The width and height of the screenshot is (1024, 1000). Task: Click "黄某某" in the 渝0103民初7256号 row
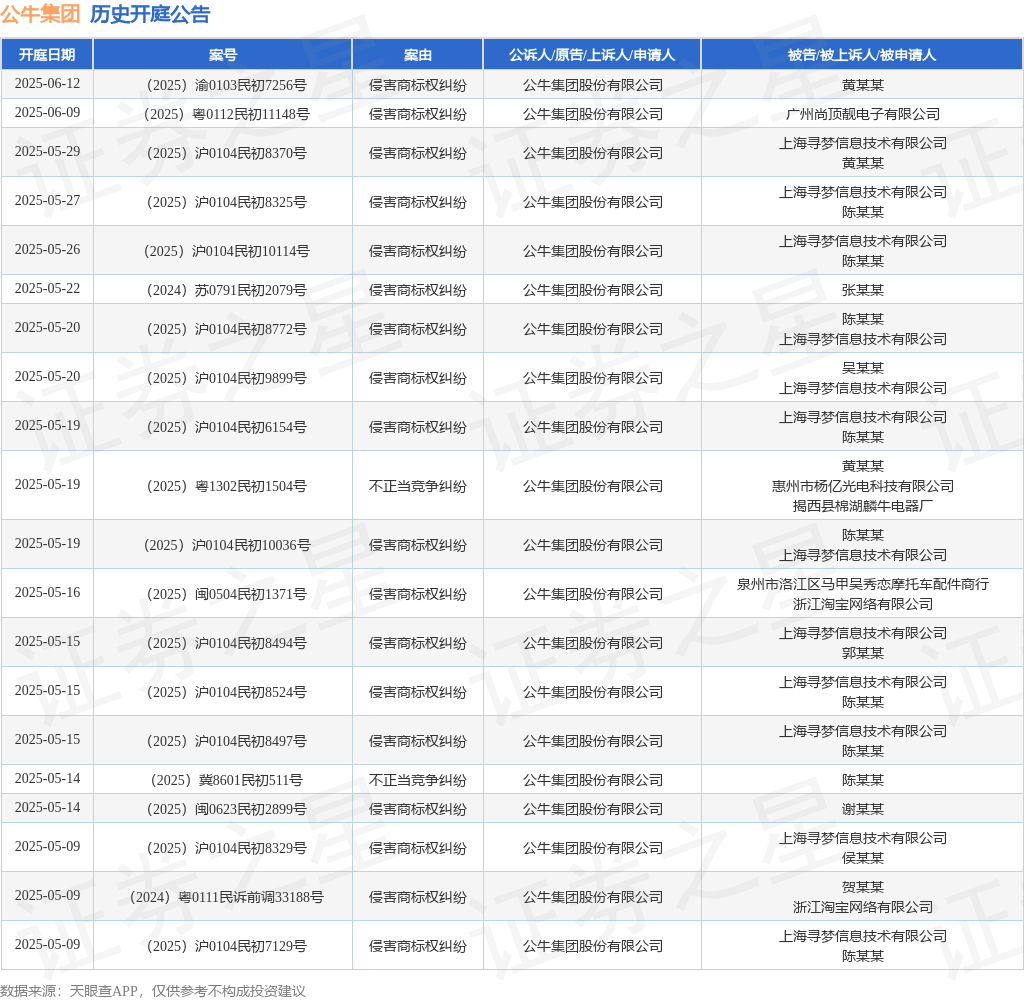863,85
